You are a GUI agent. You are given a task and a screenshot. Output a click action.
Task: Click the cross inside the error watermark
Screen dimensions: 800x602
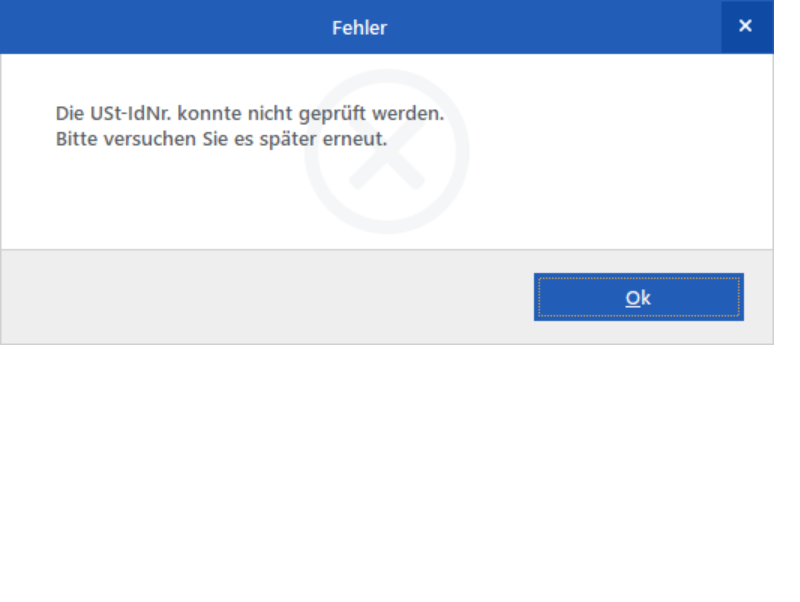click(x=387, y=153)
